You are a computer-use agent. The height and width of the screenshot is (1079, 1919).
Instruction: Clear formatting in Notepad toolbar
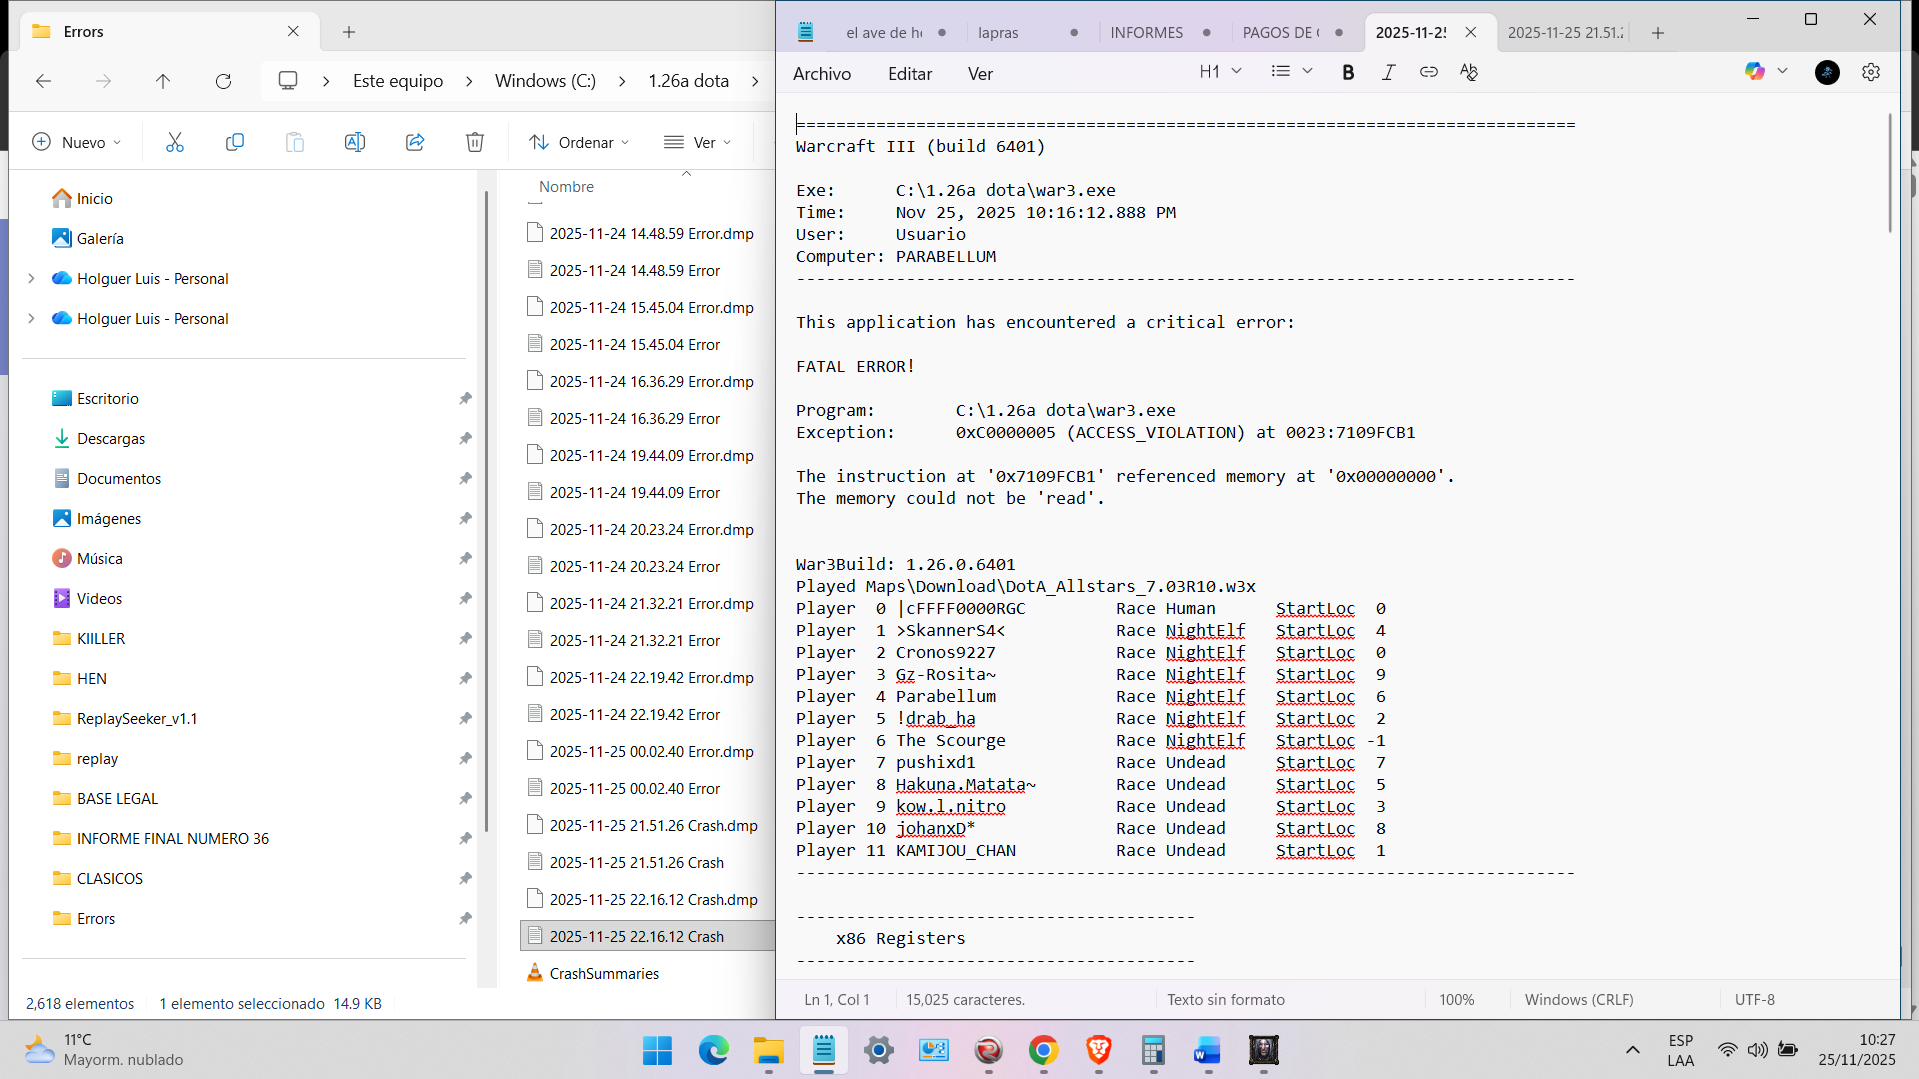(x=1469, y=72)
